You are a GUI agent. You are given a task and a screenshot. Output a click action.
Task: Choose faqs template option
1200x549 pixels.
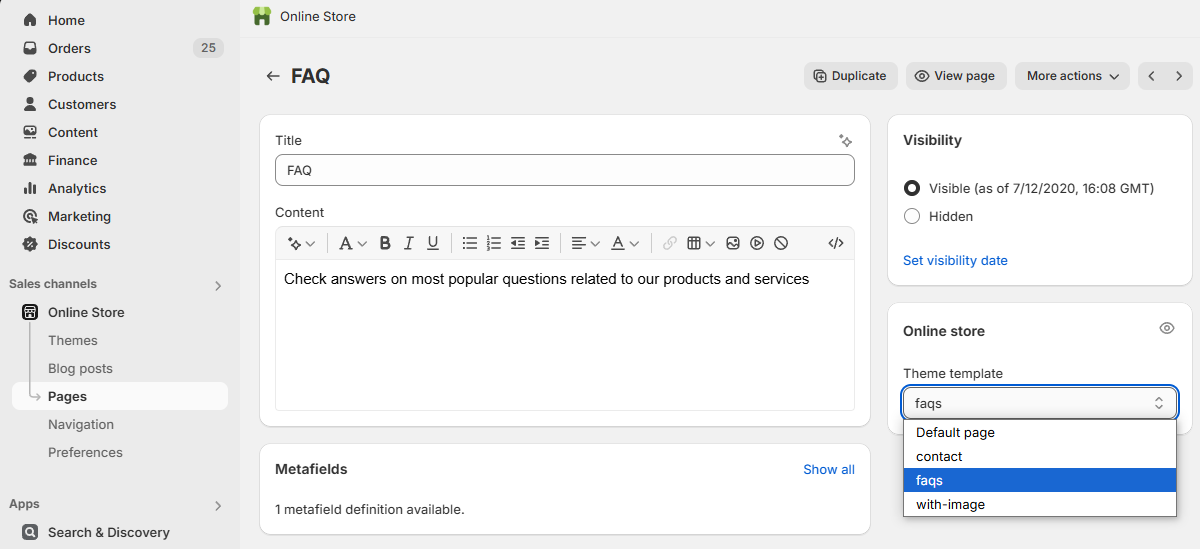1040,481
